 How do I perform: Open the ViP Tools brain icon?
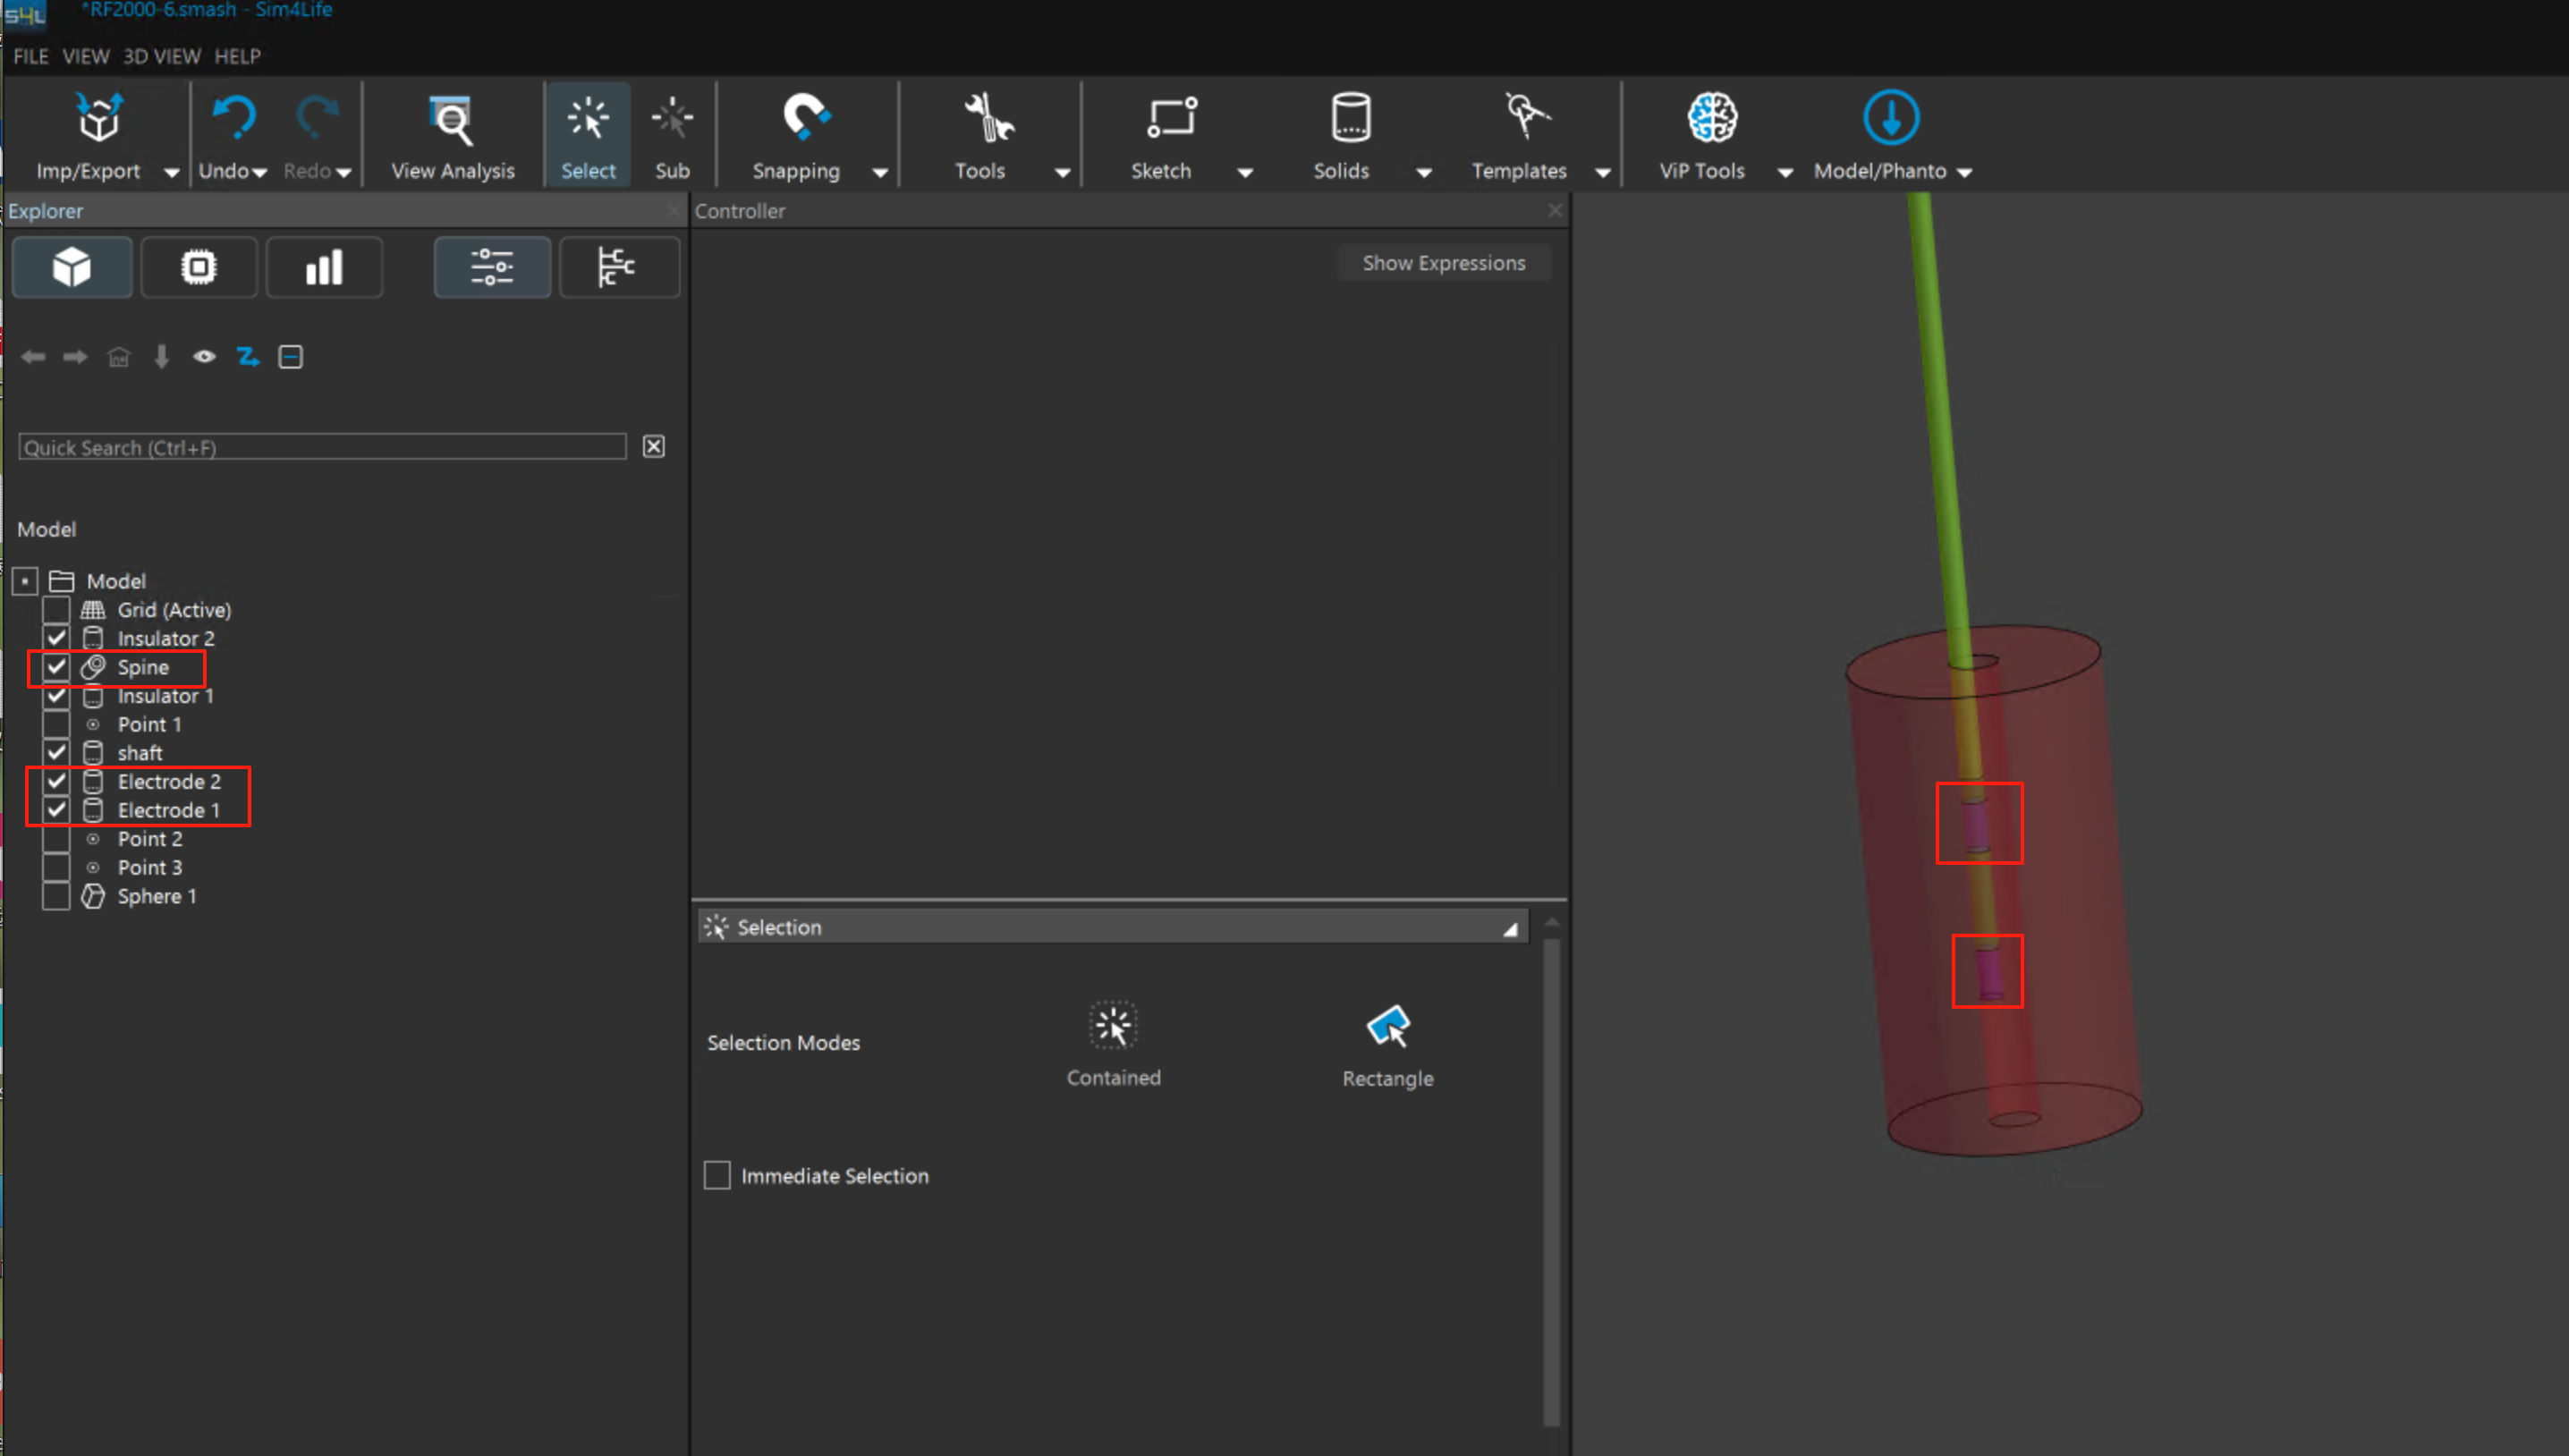pos(1711,118)
